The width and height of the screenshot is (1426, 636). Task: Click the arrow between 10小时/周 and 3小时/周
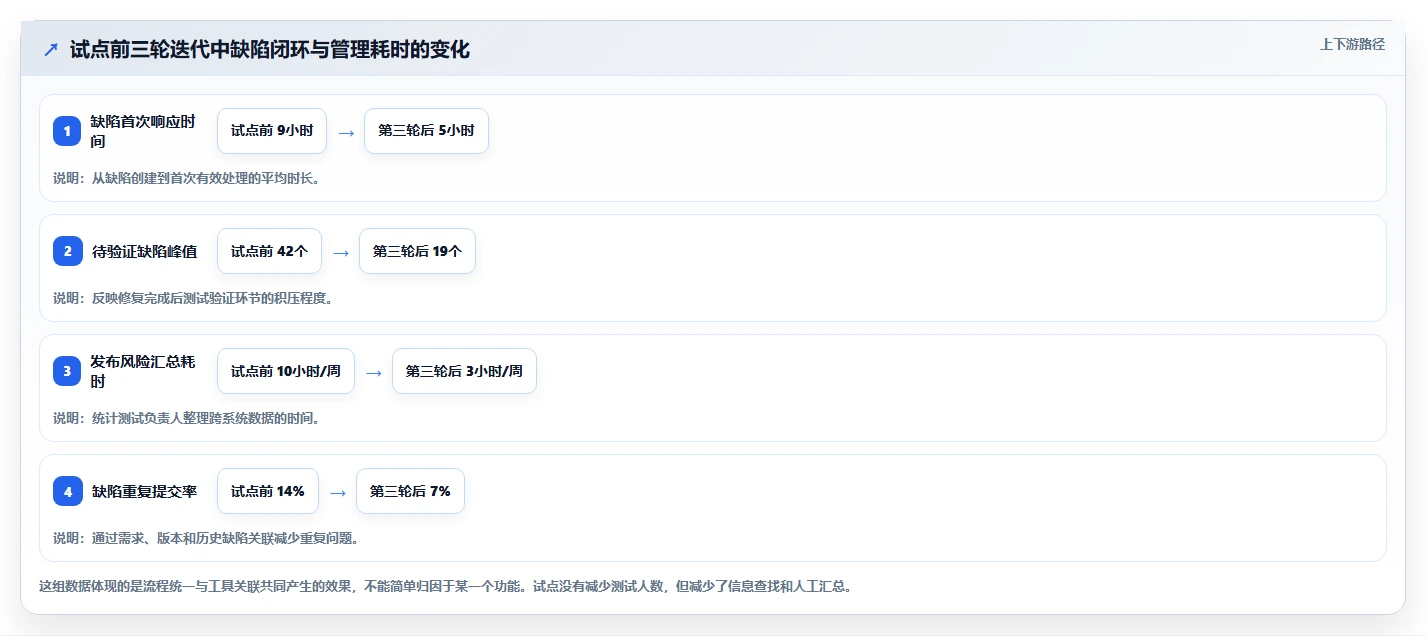pos(374,372)
